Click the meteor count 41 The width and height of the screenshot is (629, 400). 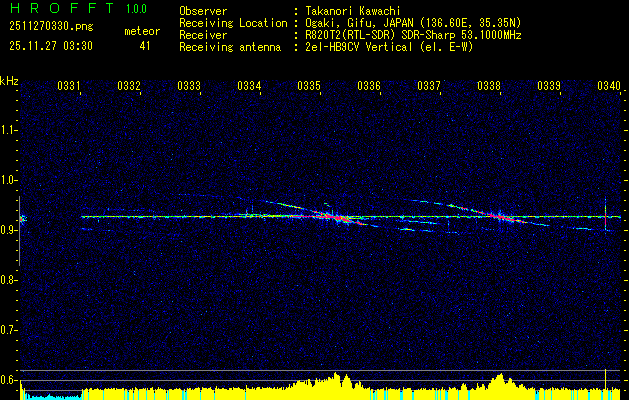pos(144,46)
